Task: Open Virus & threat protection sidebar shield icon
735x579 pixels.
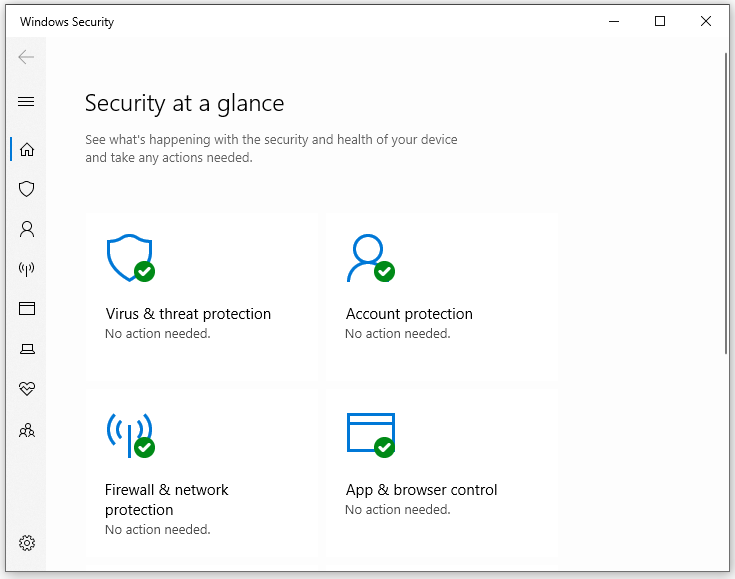Action: coord(27,189)
